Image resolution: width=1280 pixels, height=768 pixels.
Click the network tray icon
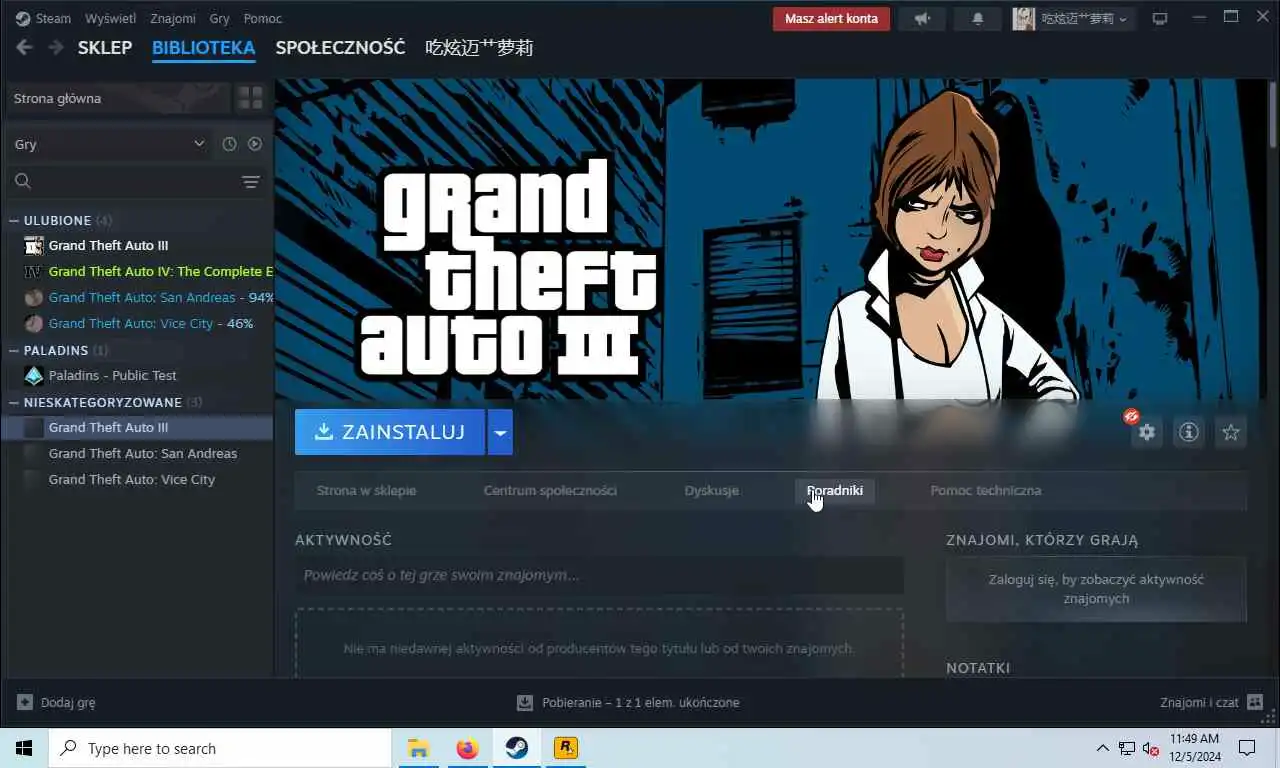(1127, 748)
